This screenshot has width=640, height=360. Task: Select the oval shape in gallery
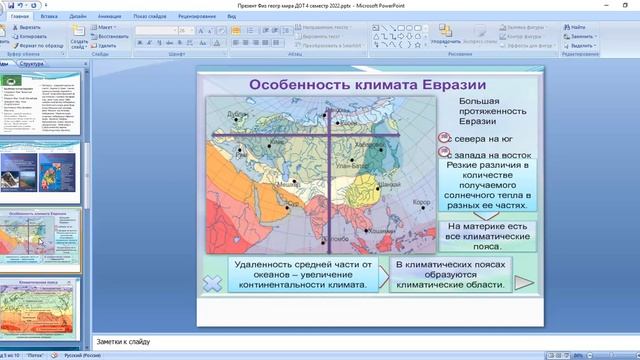(x=409, y=28)
